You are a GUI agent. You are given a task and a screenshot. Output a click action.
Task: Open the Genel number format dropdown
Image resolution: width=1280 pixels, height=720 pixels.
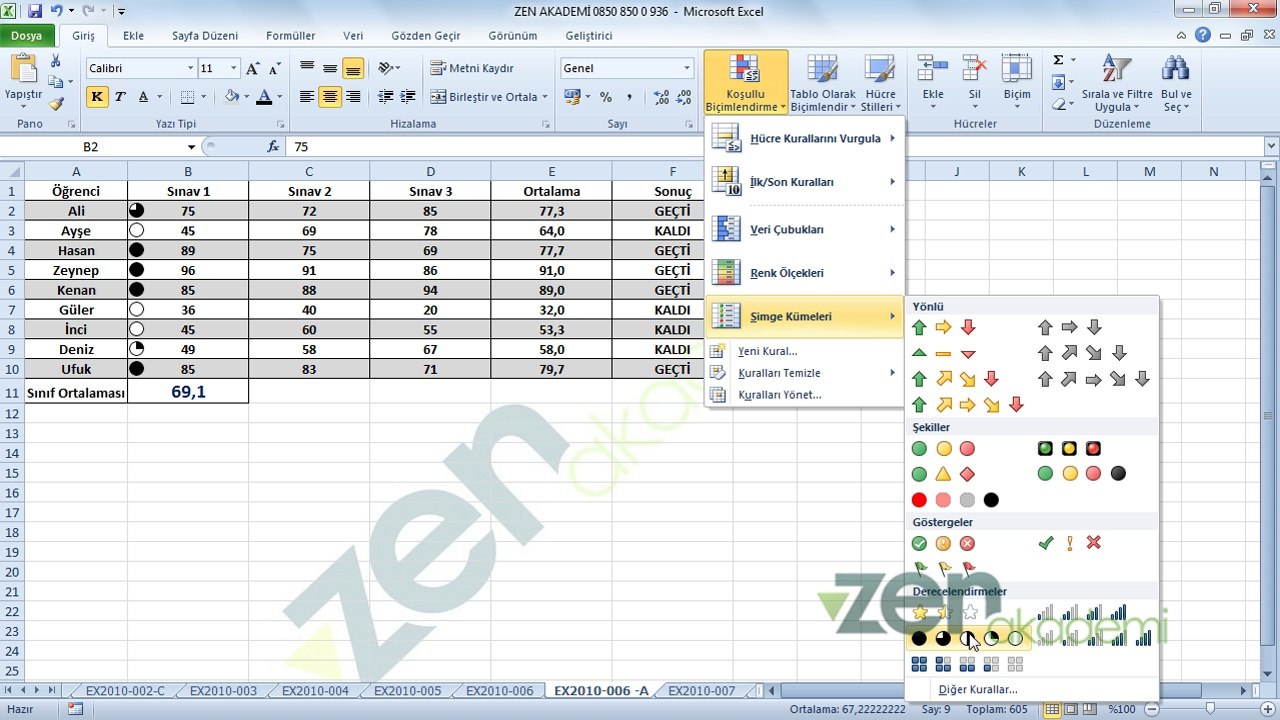(687, 68)
